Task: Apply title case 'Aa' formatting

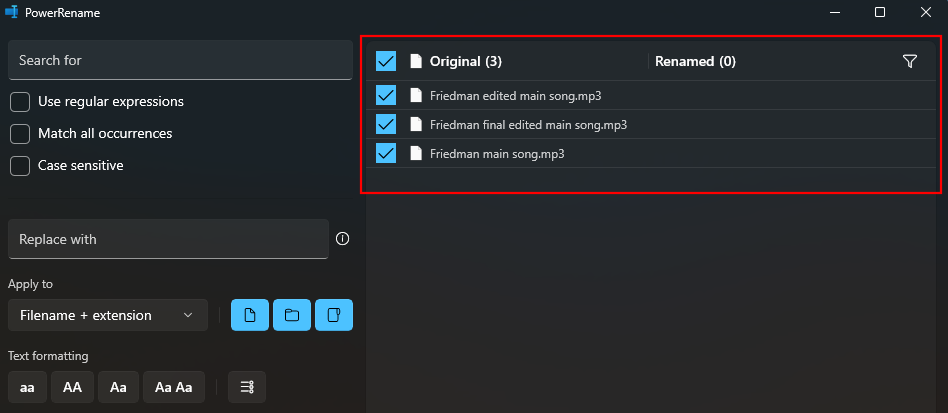Action: coord(118,387)
